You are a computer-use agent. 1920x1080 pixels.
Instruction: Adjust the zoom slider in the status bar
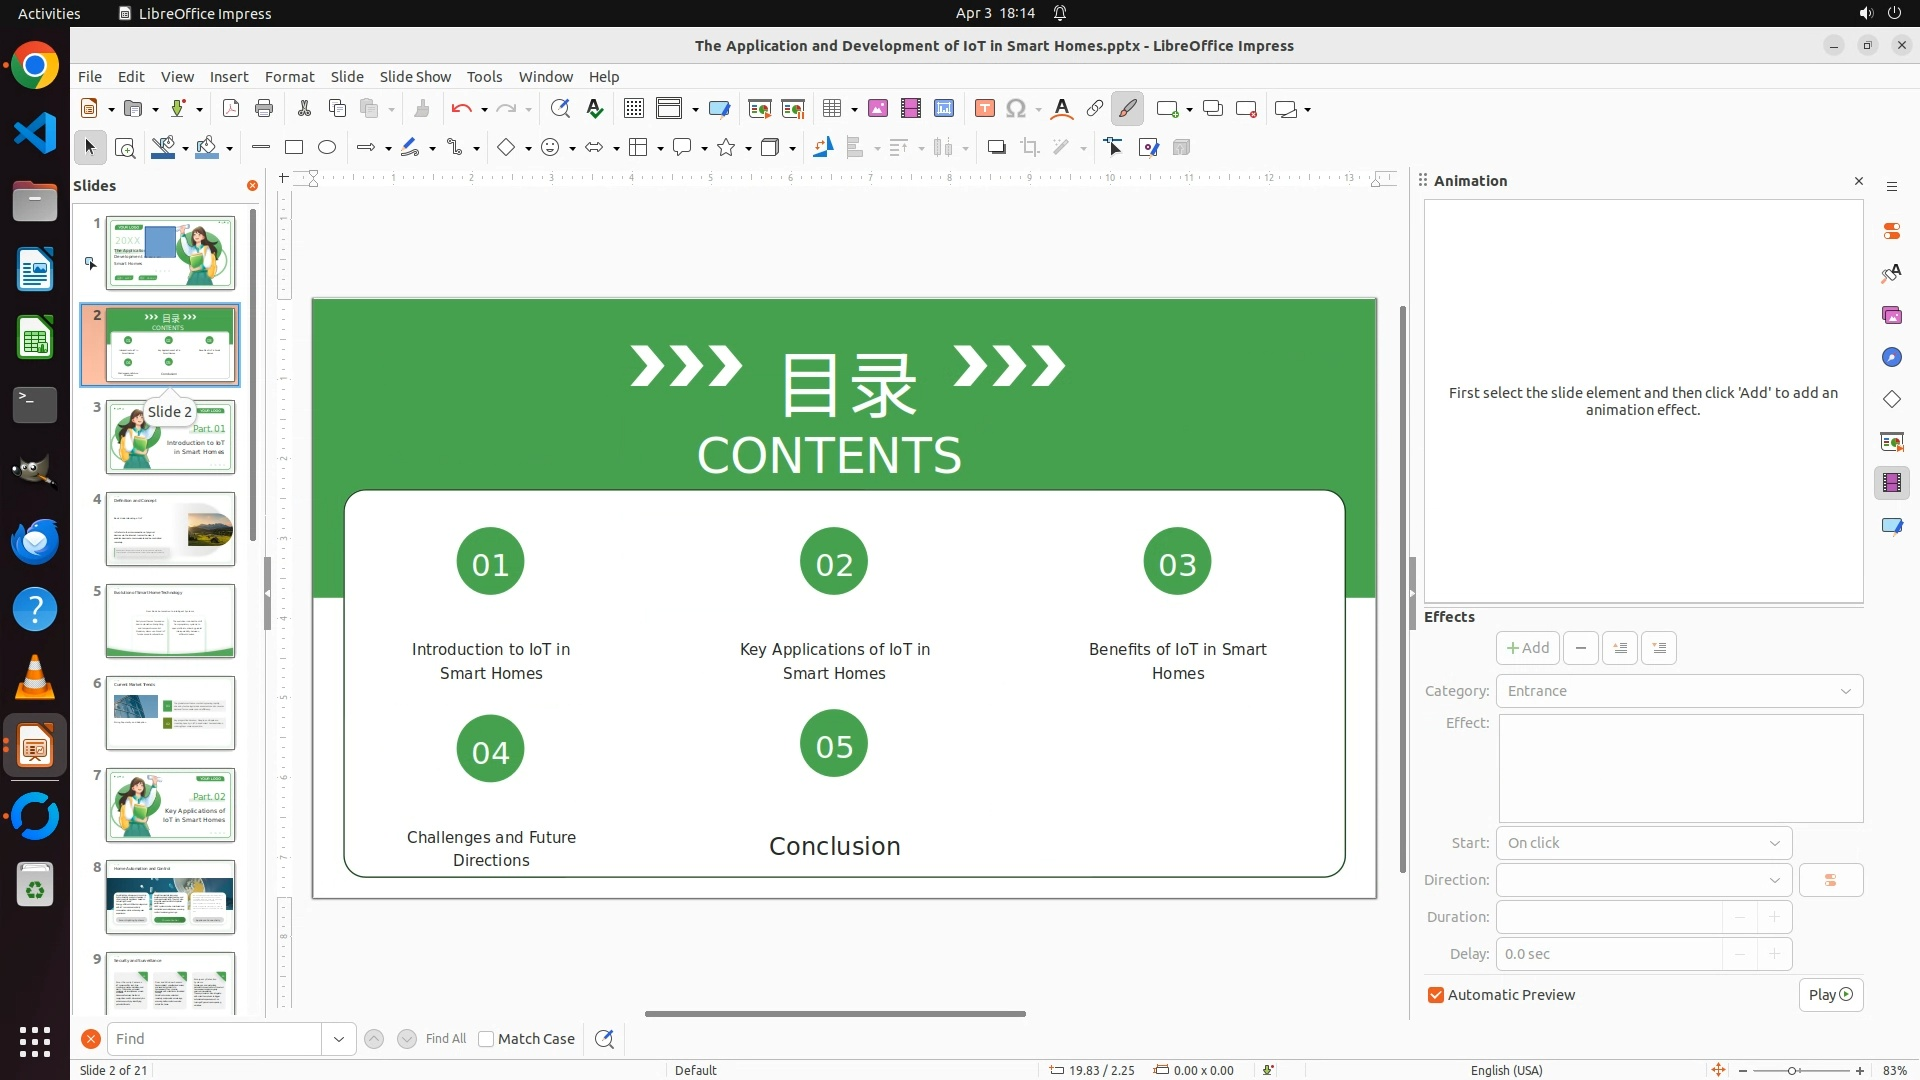tap(1792, 1071)
